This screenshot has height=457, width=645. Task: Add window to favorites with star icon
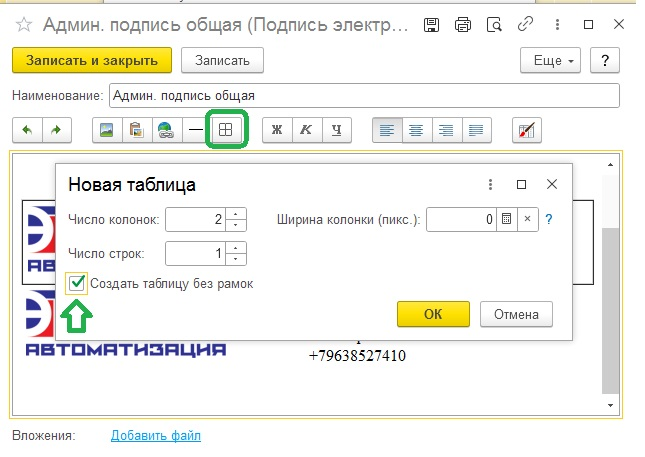(23, 23)
